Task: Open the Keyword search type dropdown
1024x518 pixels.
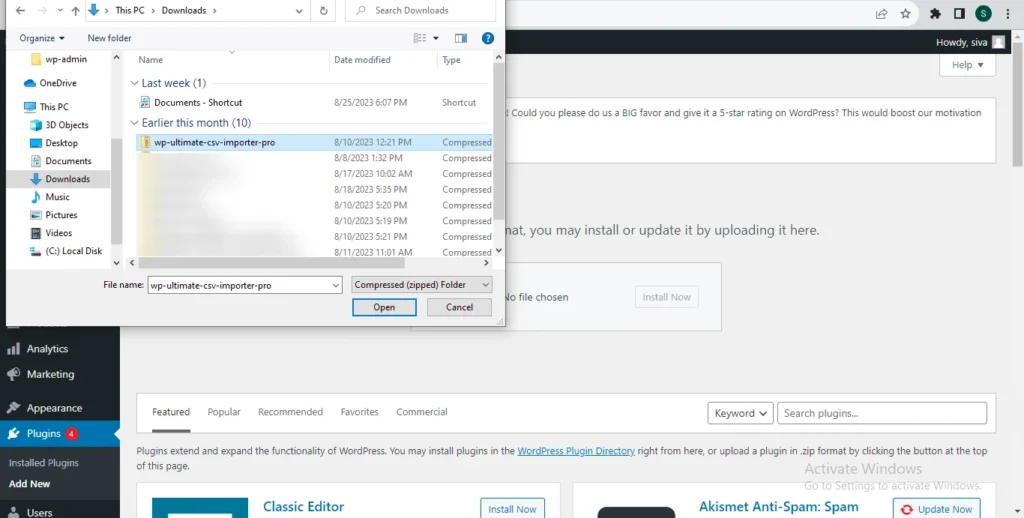Action: tap(741, 413)
